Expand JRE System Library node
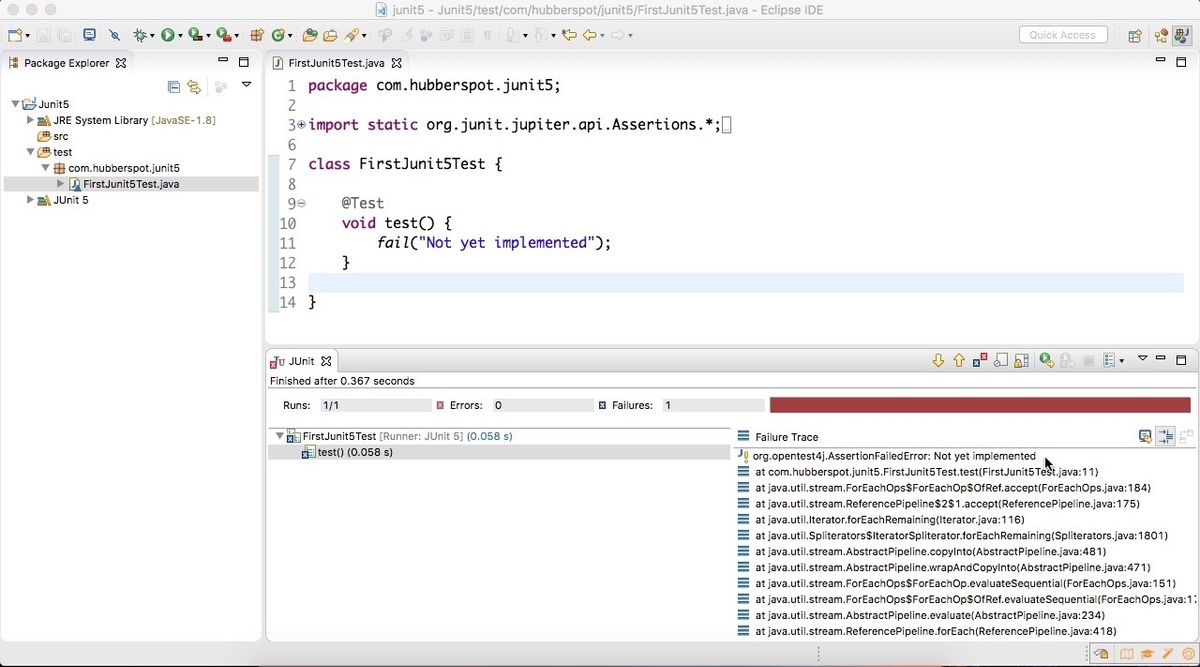 click(30, 120)
